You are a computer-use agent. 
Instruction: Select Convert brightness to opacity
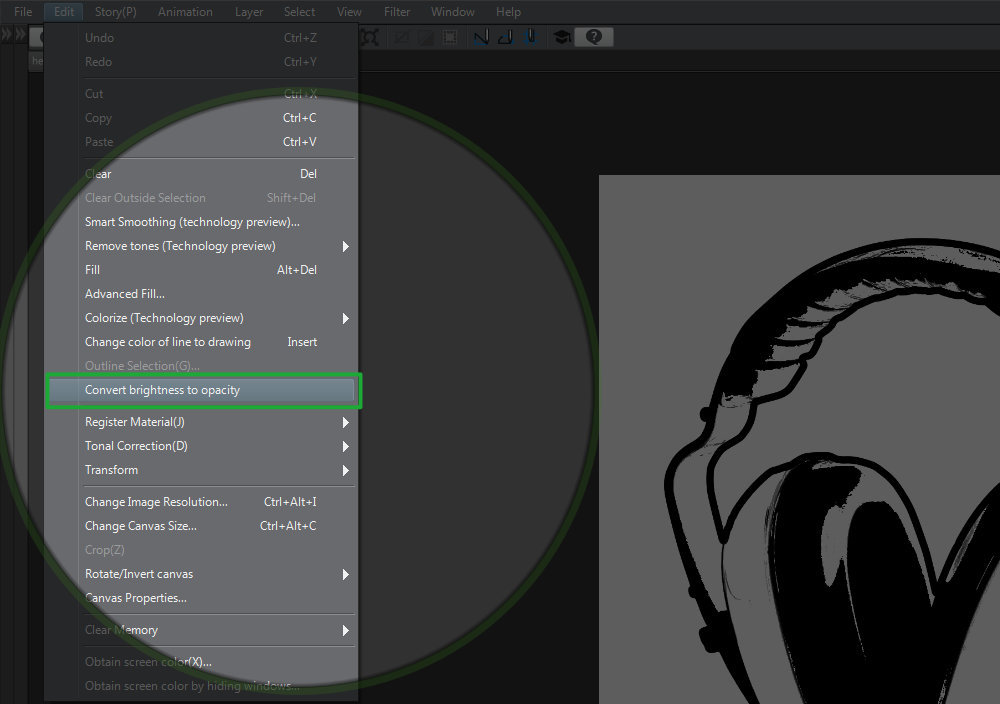[163, 390]
